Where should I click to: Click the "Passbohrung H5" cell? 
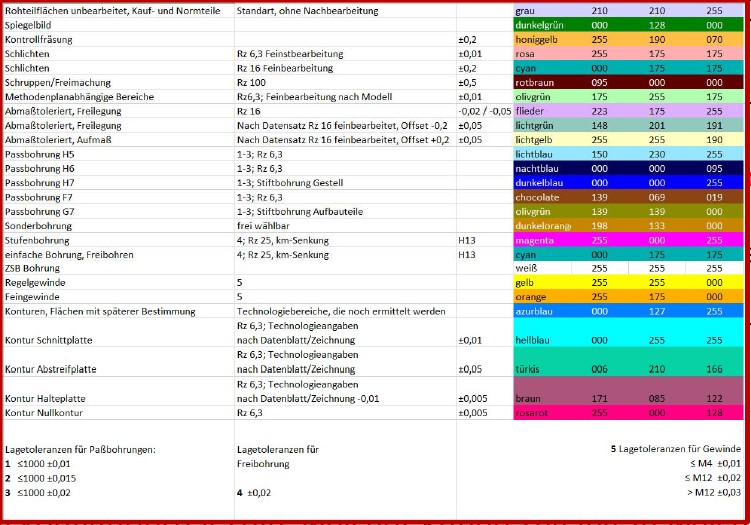(x=119, y=154)
